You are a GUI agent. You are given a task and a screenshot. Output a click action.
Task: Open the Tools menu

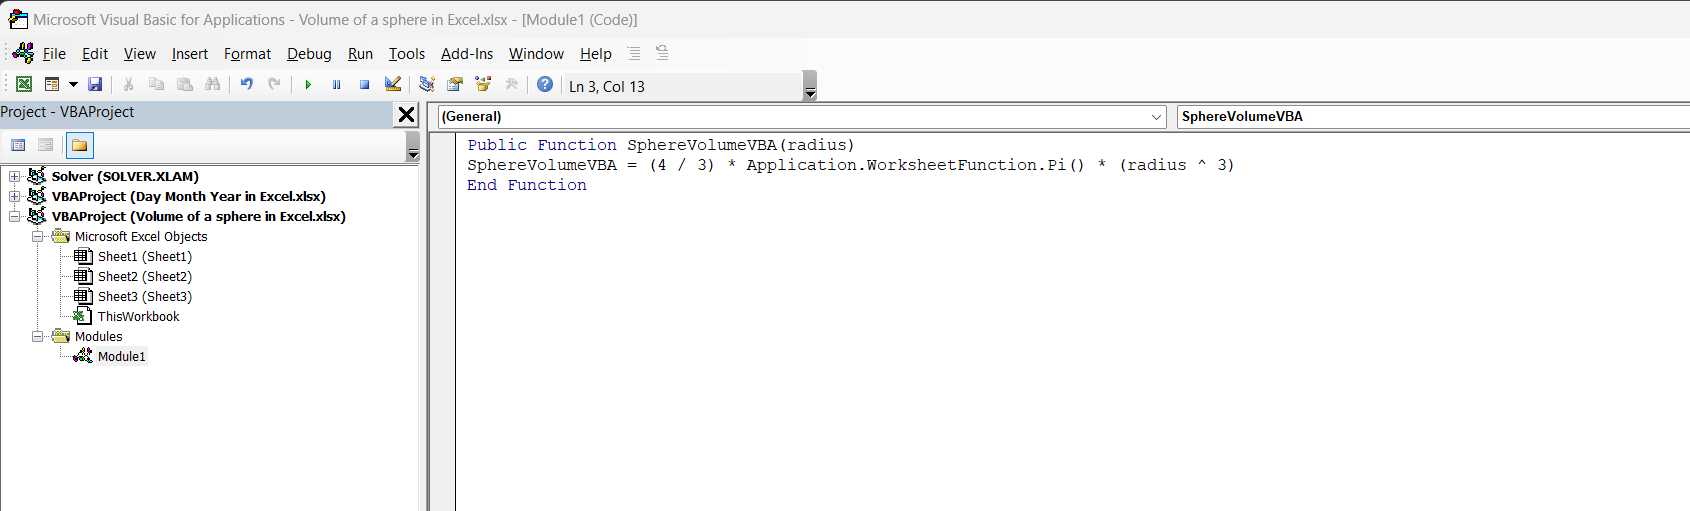pos(407,54)
